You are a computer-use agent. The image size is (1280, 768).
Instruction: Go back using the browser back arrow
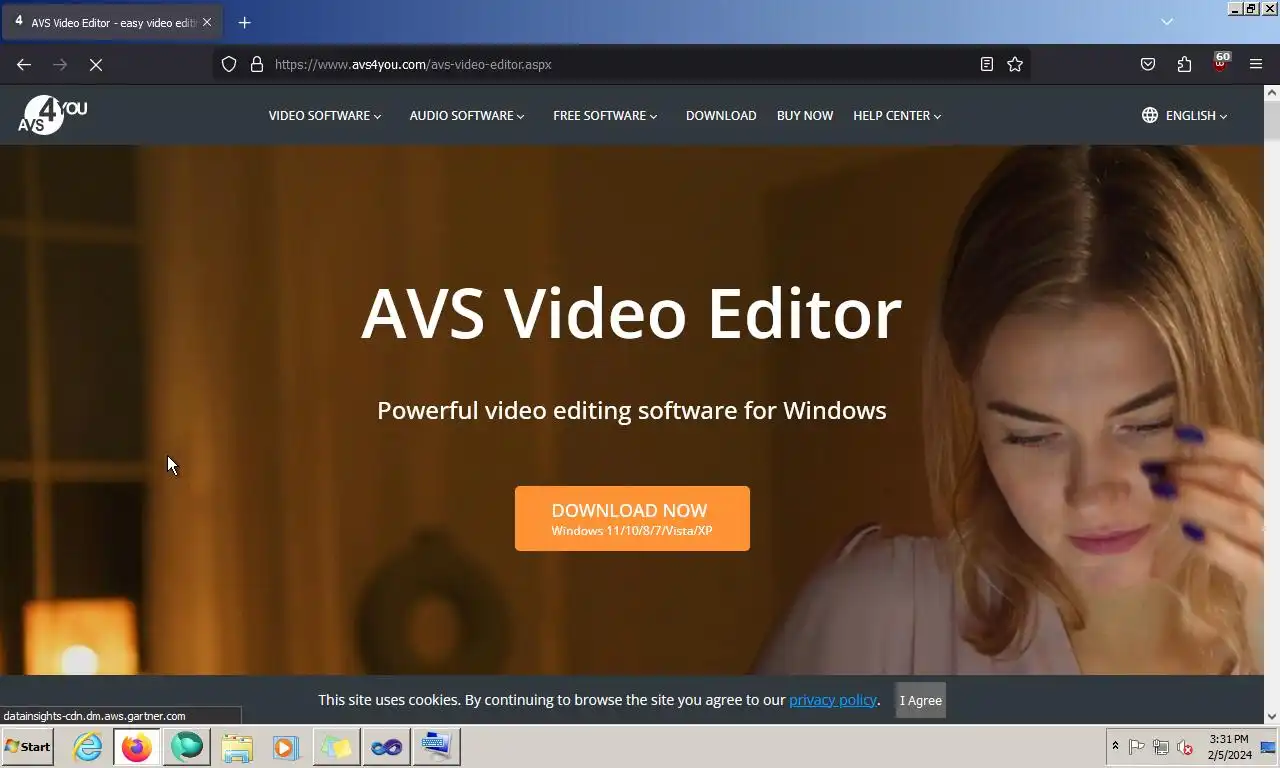click(x=24, y=64)
